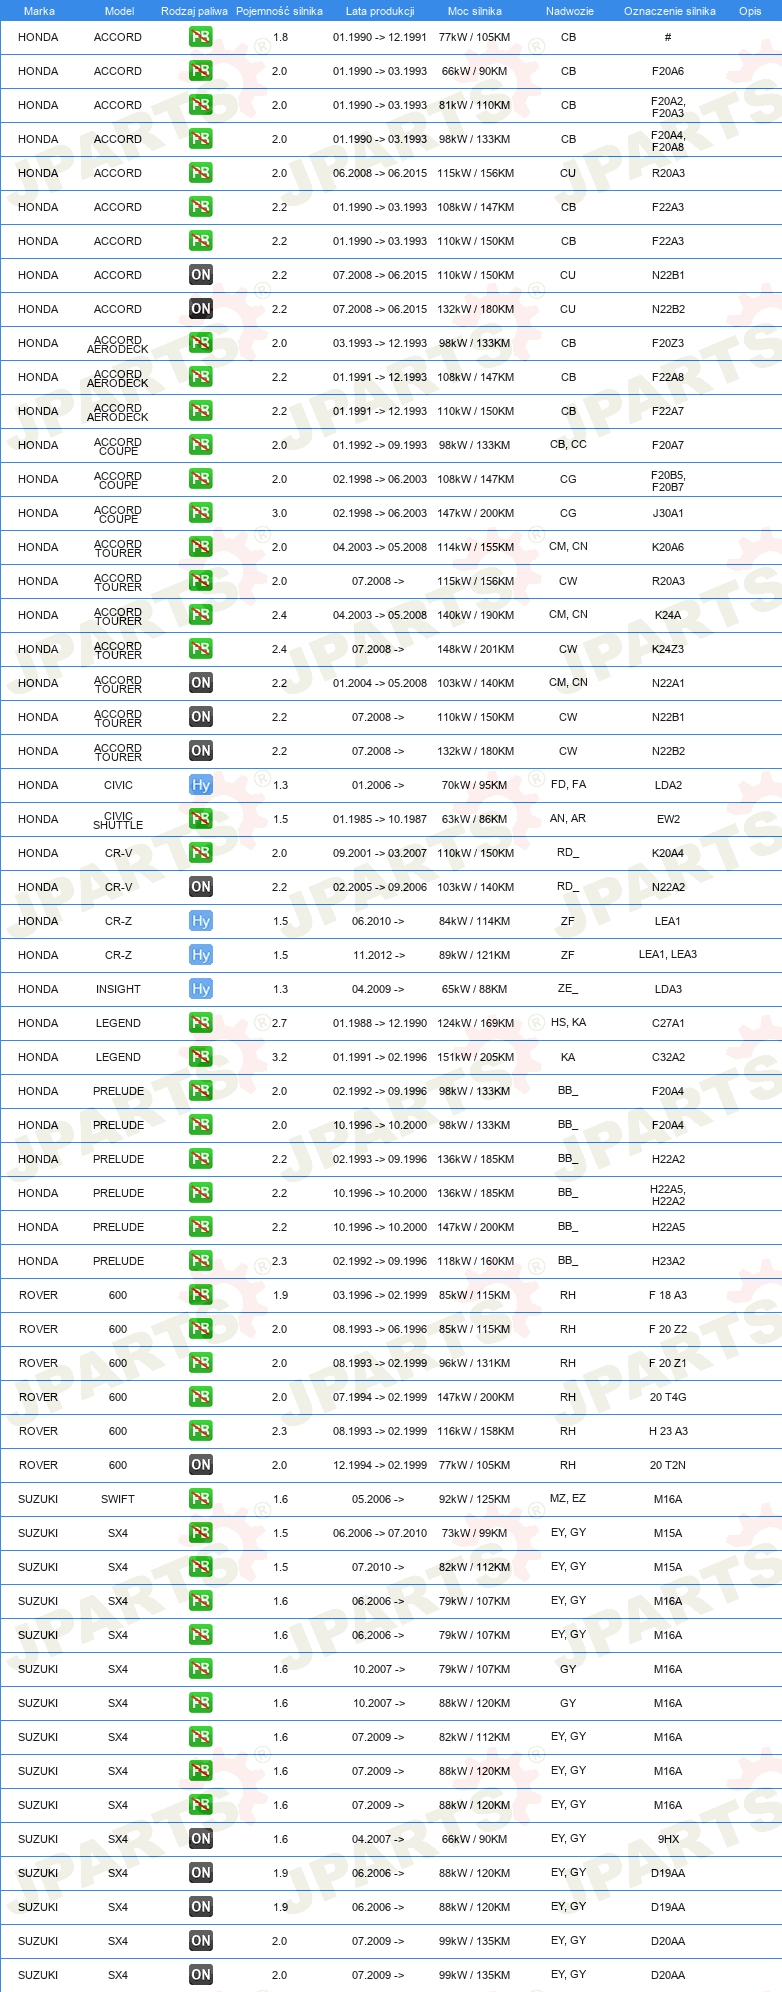Click petrol icon in Accord Aerodeck F22A8 row

coord(201,377)
